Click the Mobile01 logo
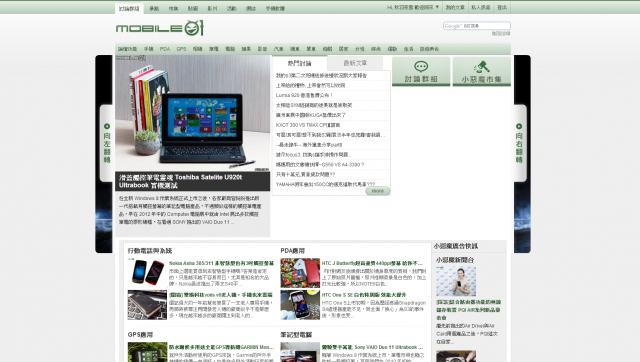Screen dimensions: 640x362 click(x=160, y=28)
